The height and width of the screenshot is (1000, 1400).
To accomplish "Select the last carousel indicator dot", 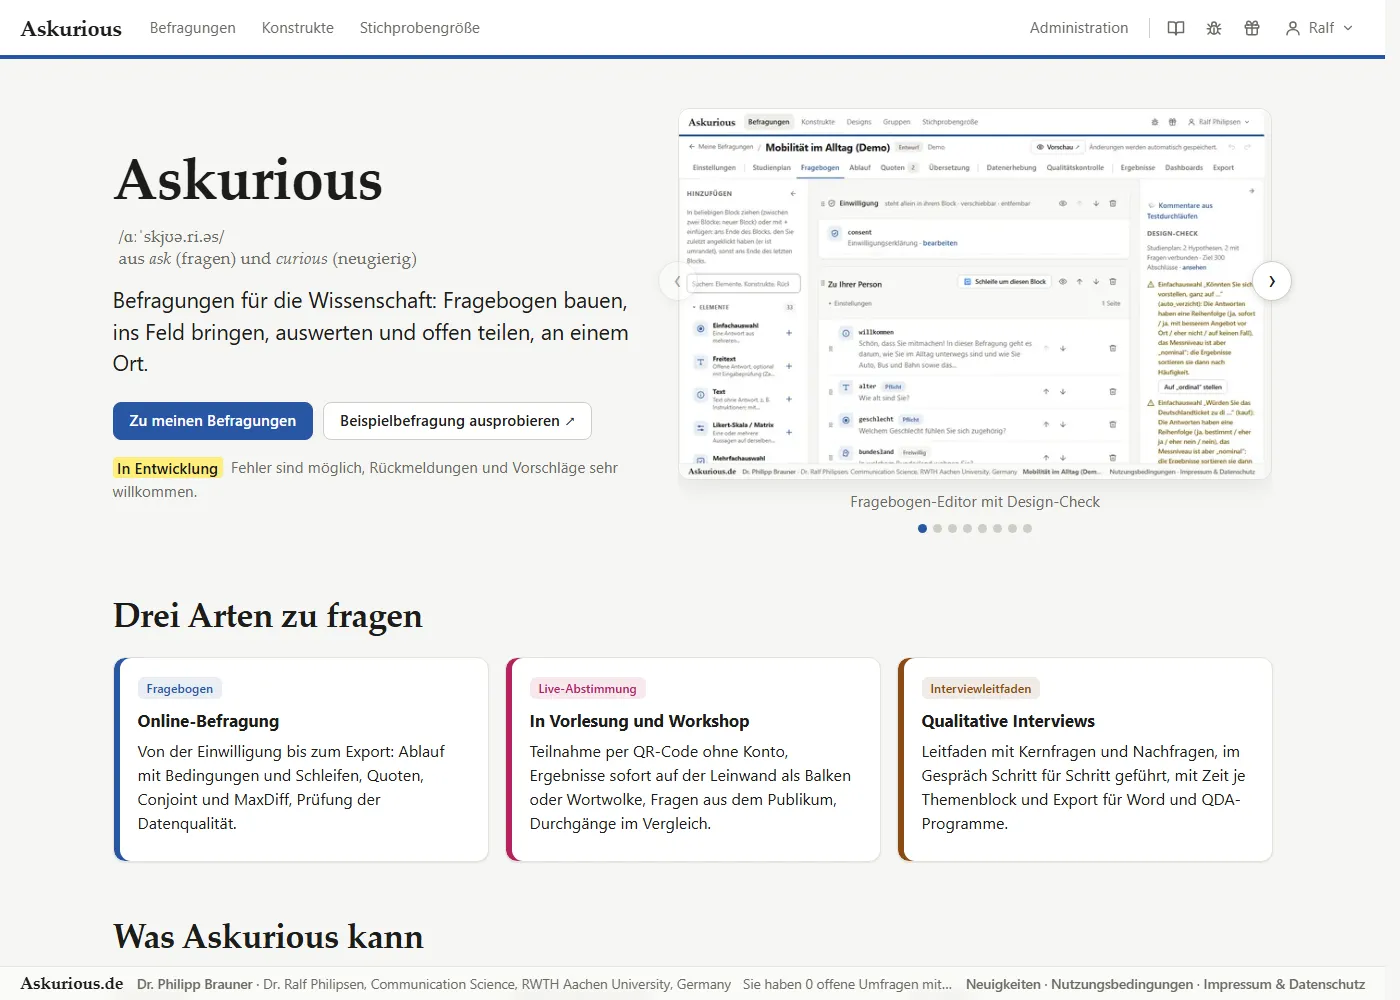I will [x=1027, y=528].
